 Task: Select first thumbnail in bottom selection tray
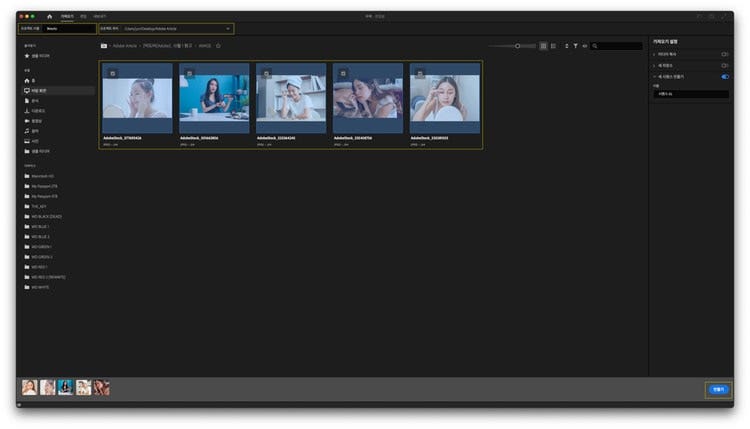[30, 387]
